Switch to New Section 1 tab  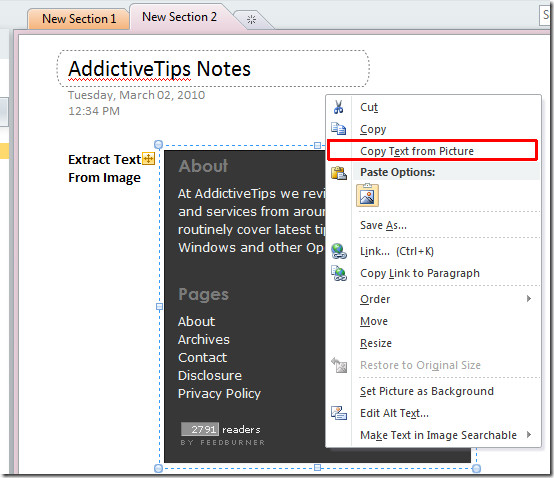(x=78, y=19)
